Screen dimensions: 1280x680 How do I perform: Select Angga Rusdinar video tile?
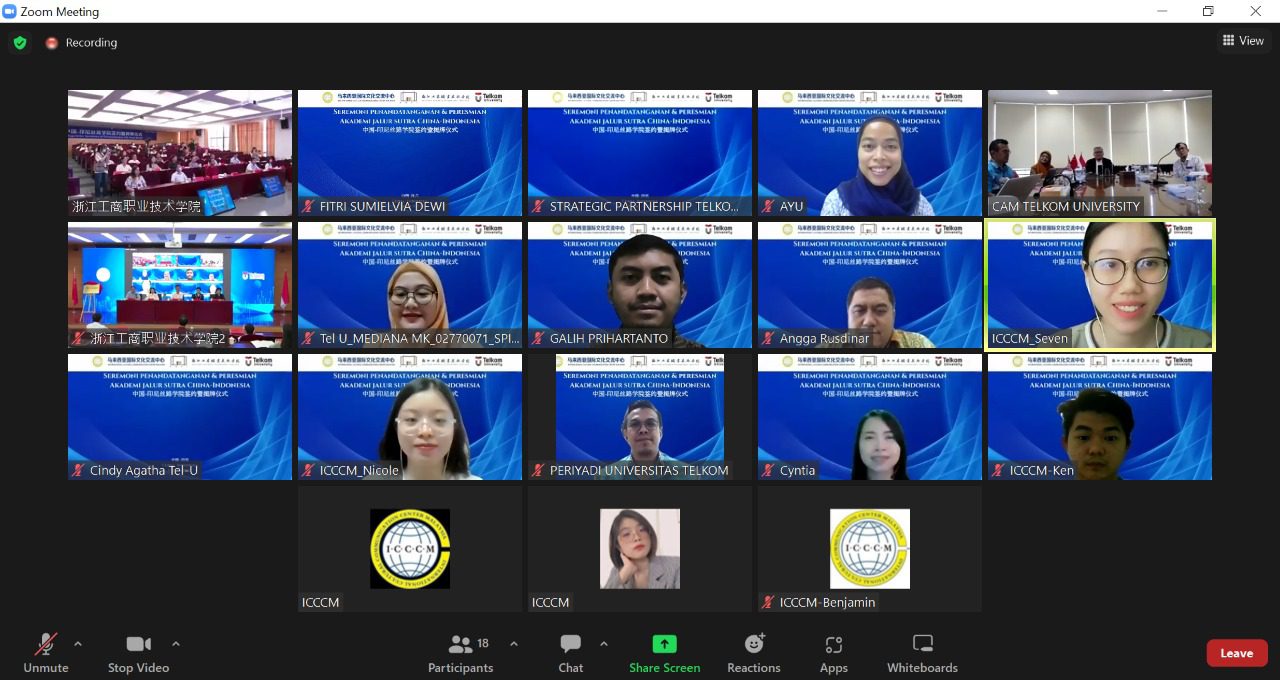coord(870,285)
